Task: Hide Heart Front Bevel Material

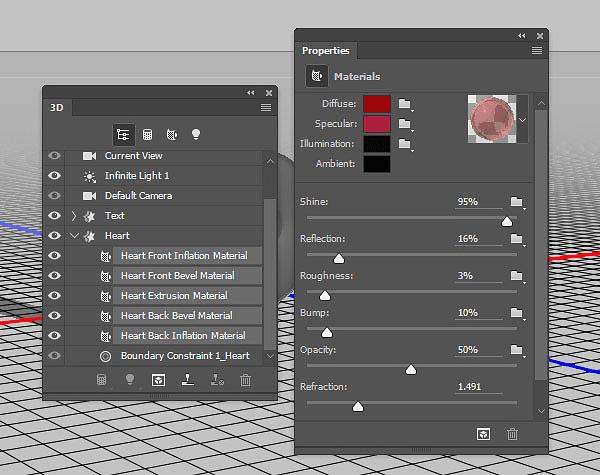Action: click(x=54, y=276)
